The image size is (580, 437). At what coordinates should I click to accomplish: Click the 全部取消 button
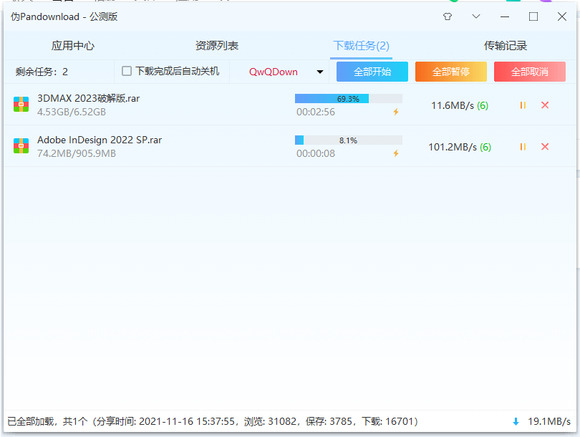530,72
